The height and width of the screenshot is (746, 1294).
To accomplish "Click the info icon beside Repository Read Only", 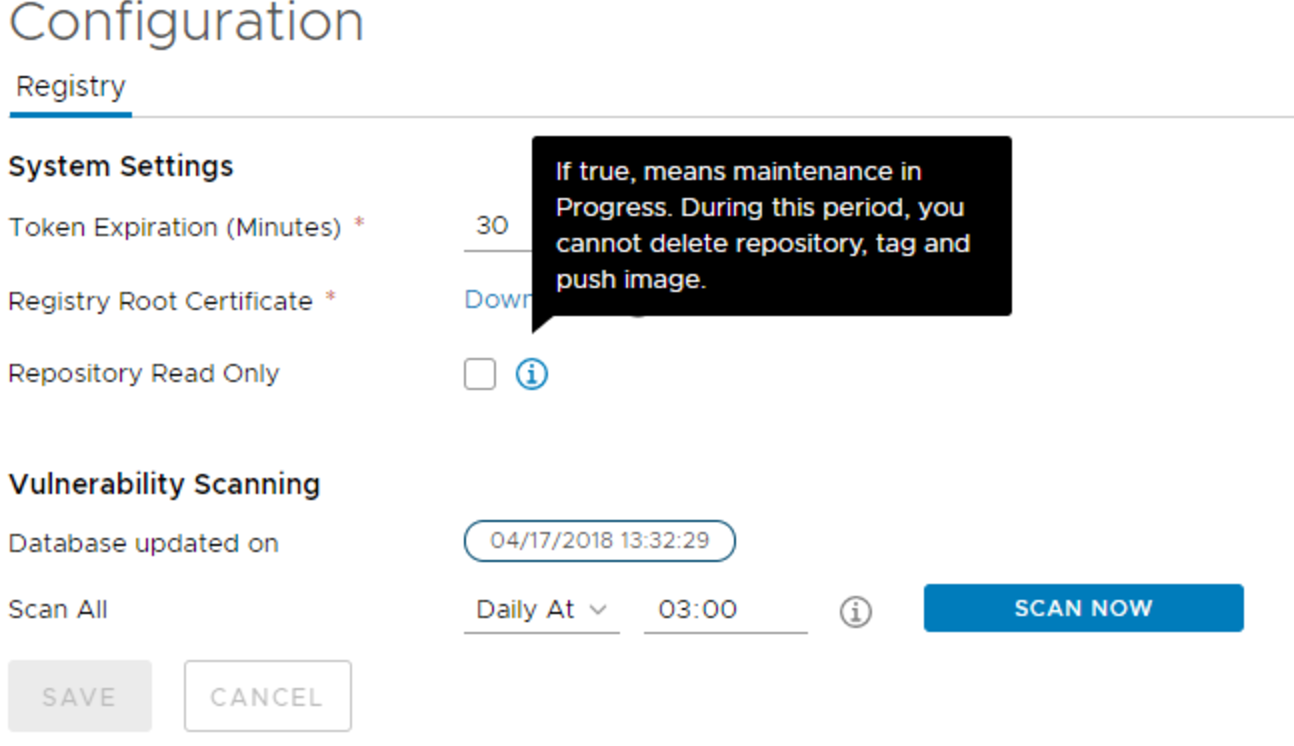I will coord(532,374).
